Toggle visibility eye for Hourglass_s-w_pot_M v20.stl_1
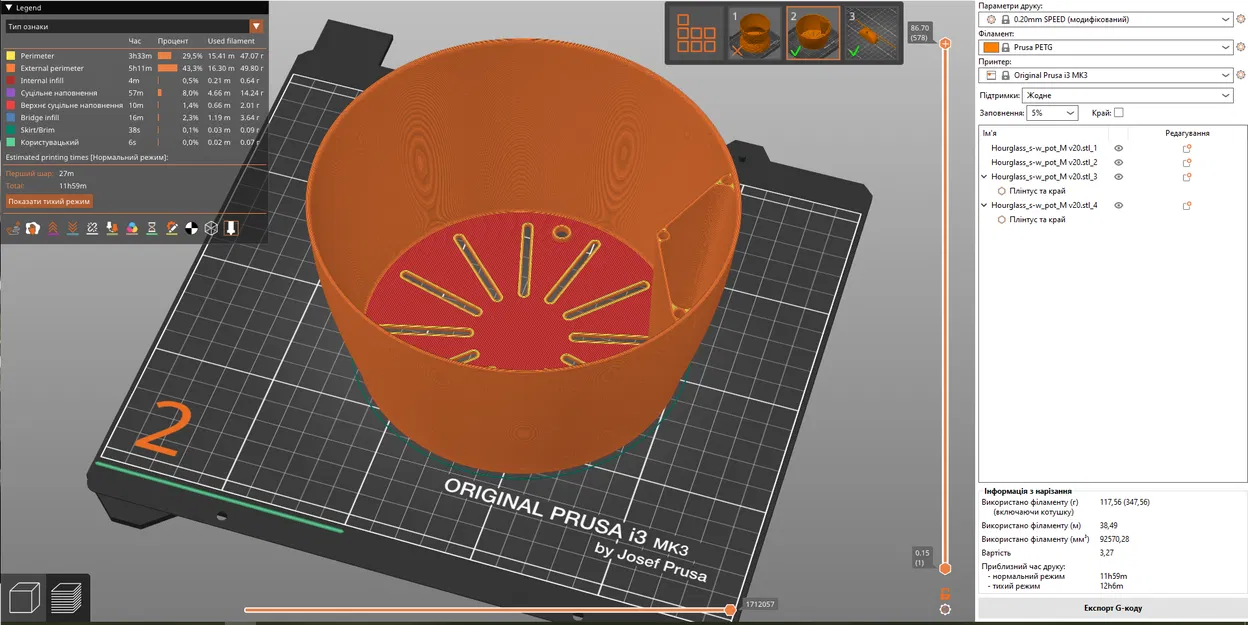The image size is (1248, 625). [x=1119, y=148]
